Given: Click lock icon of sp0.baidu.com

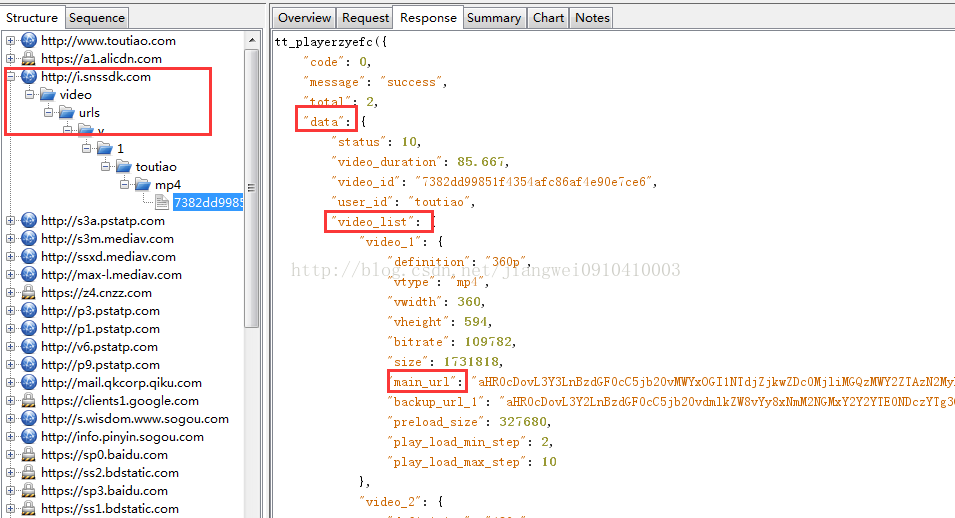Looking at the screenshot, I should click(x=29, y=455).
